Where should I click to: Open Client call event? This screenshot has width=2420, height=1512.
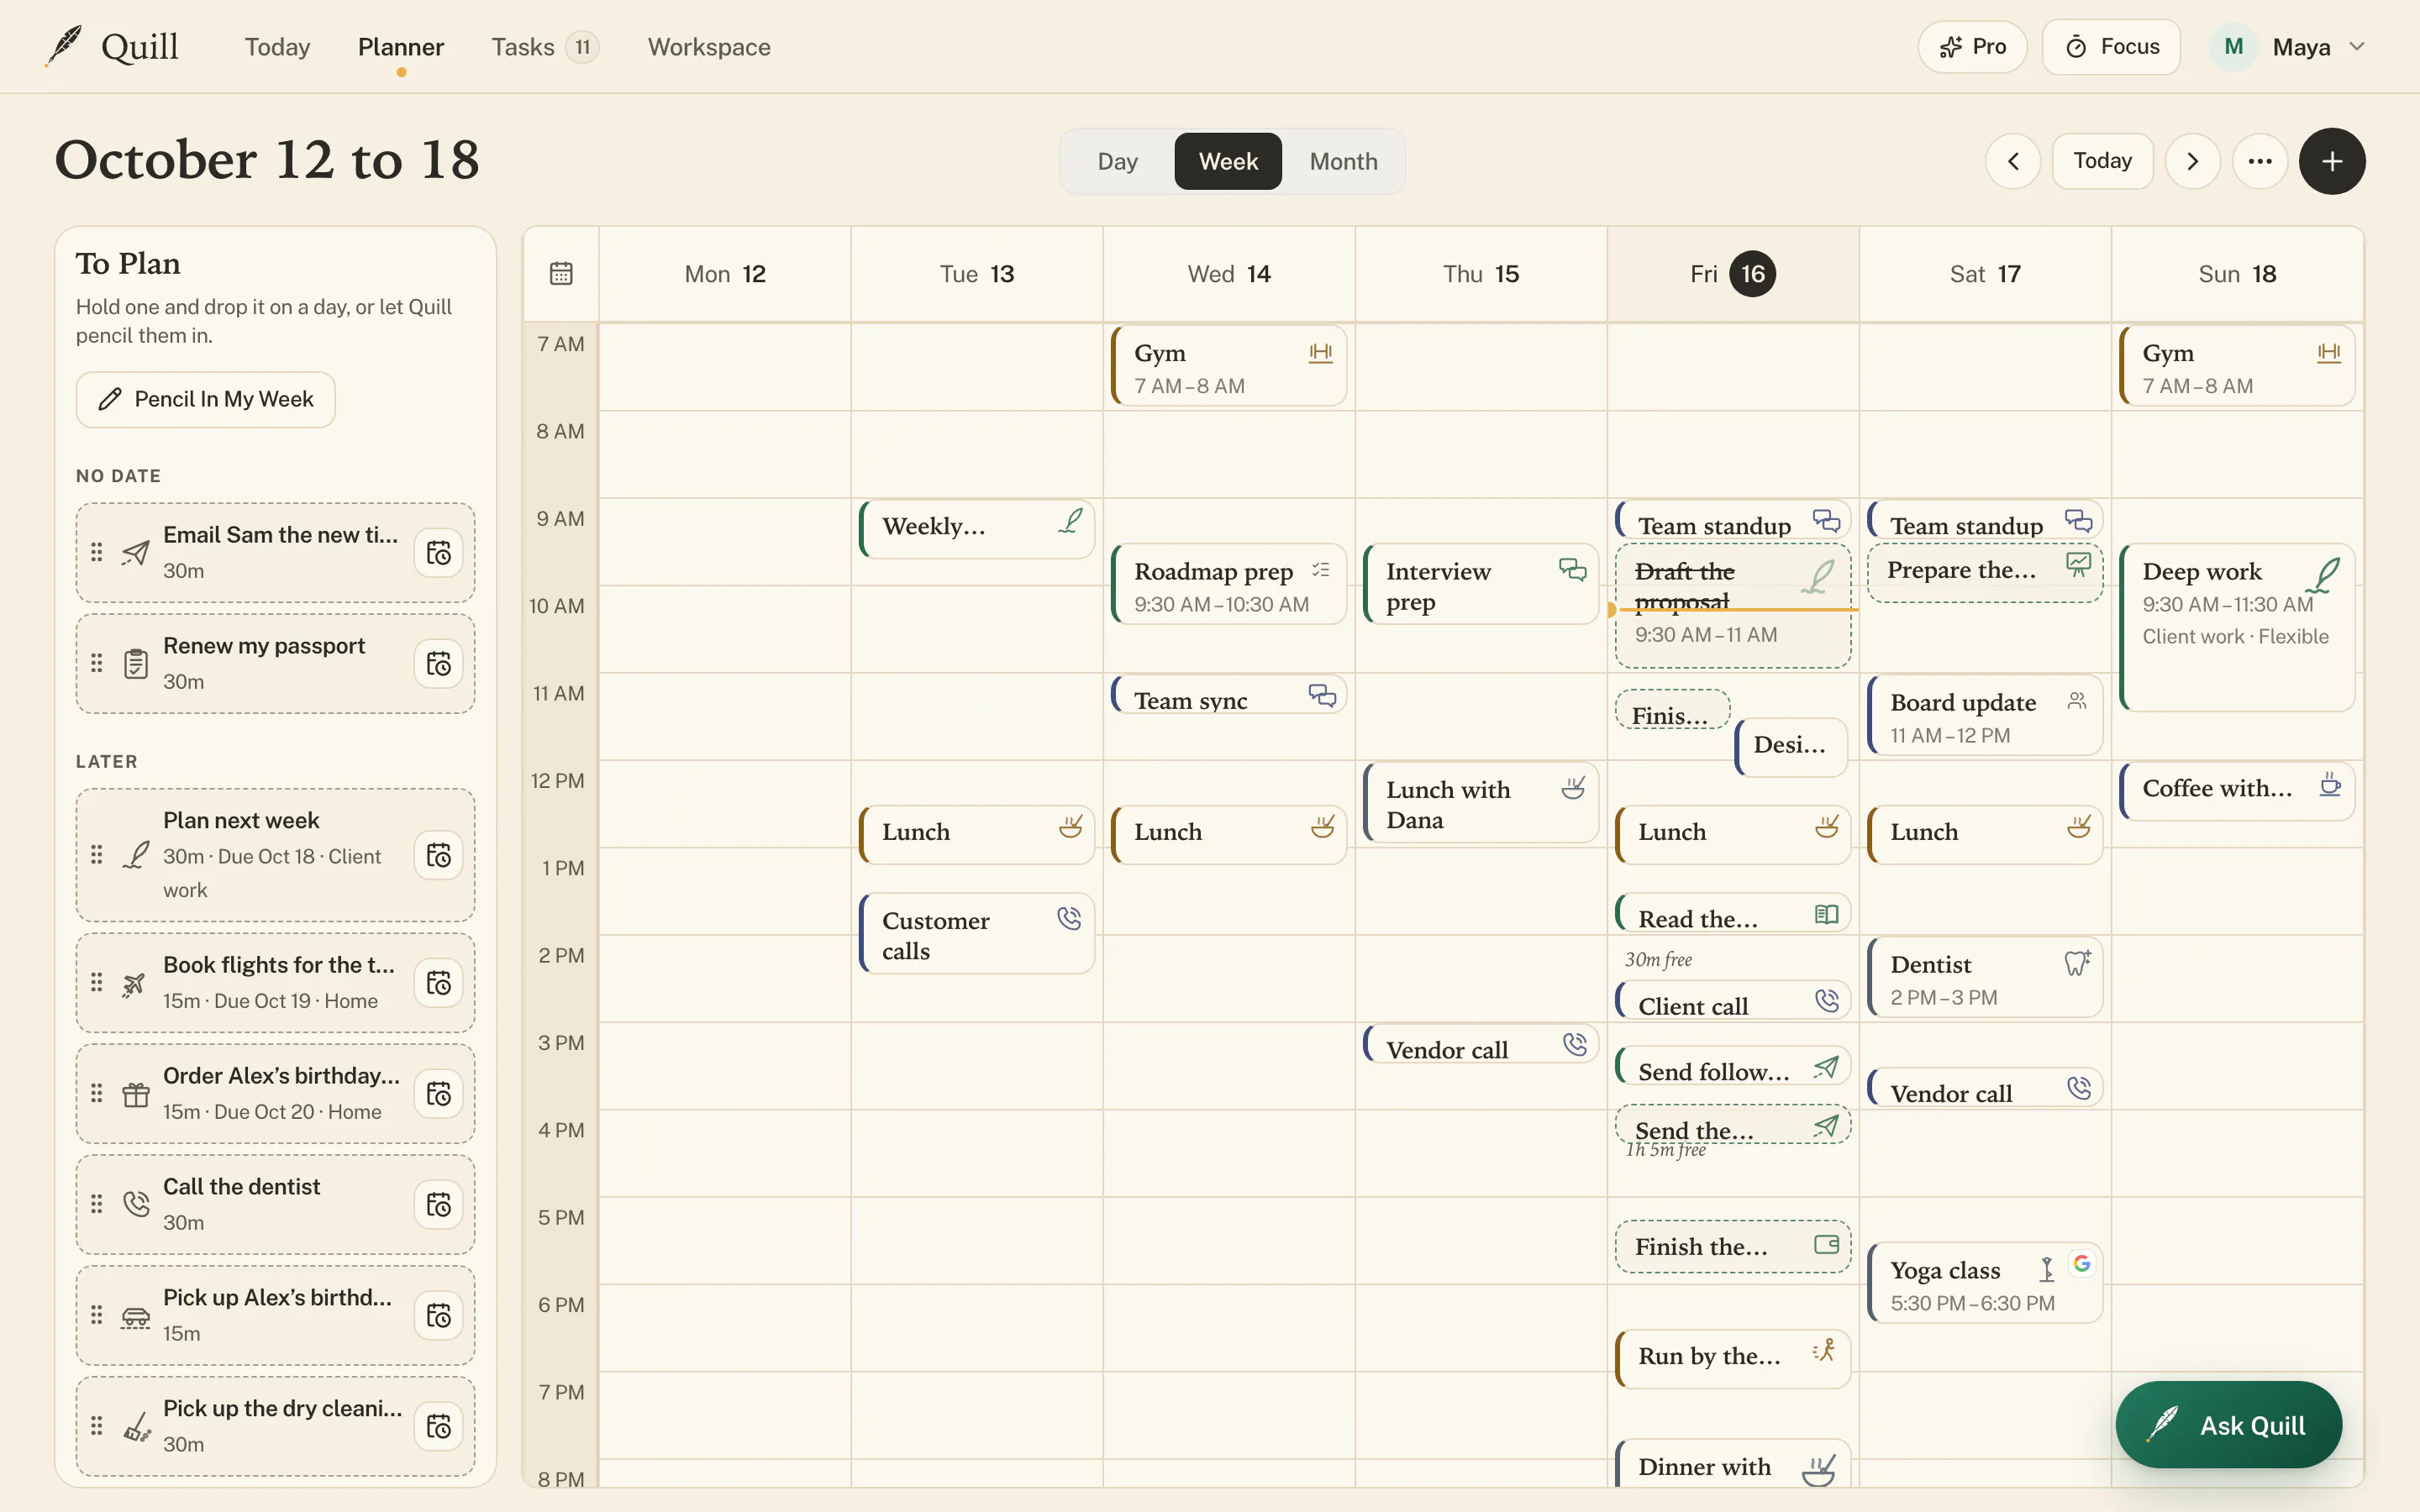point(1733,1001)
